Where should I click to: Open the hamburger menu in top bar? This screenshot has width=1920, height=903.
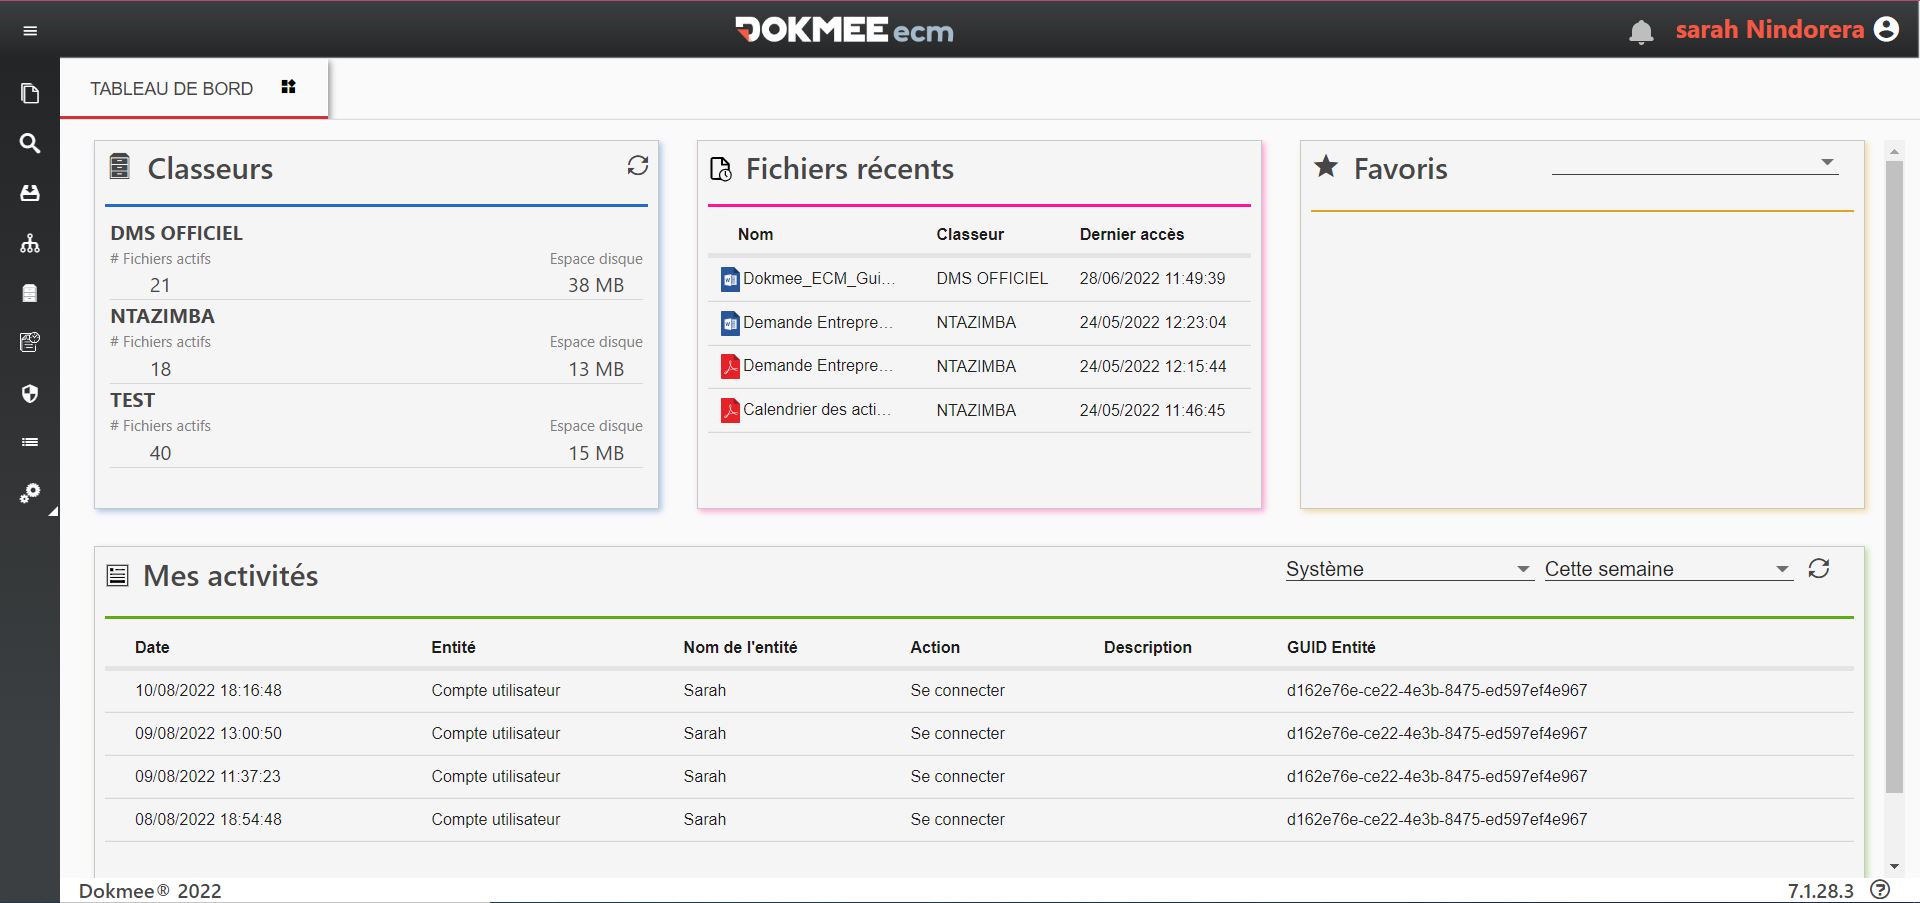30,31
